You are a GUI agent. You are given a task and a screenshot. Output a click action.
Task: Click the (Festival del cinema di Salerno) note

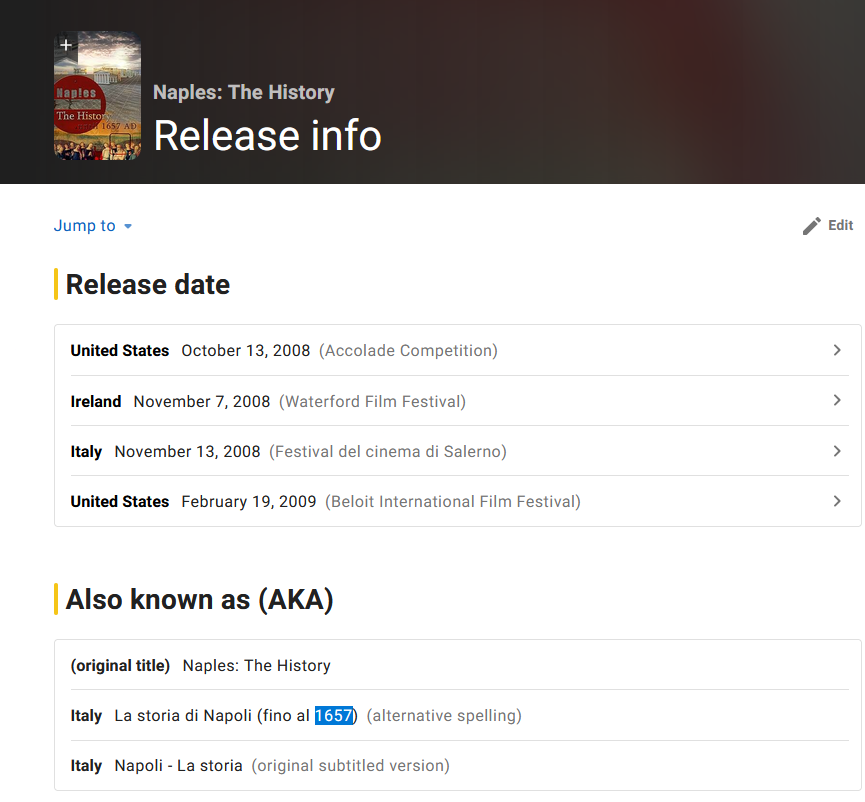click(x=388, y=452)
